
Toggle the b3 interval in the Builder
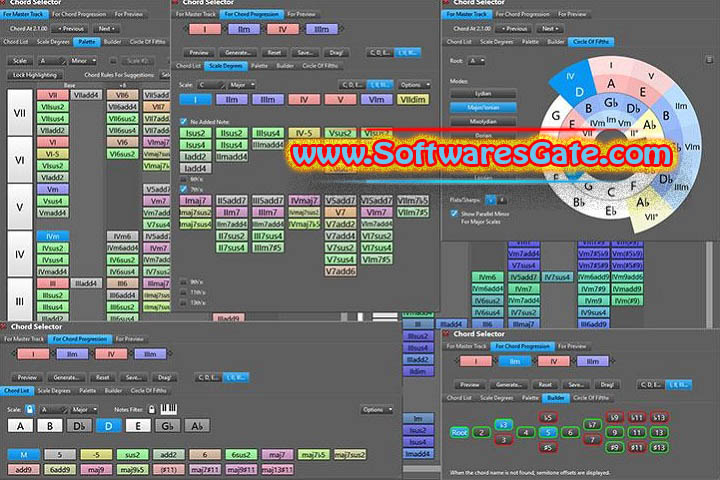tap(503, 424)
